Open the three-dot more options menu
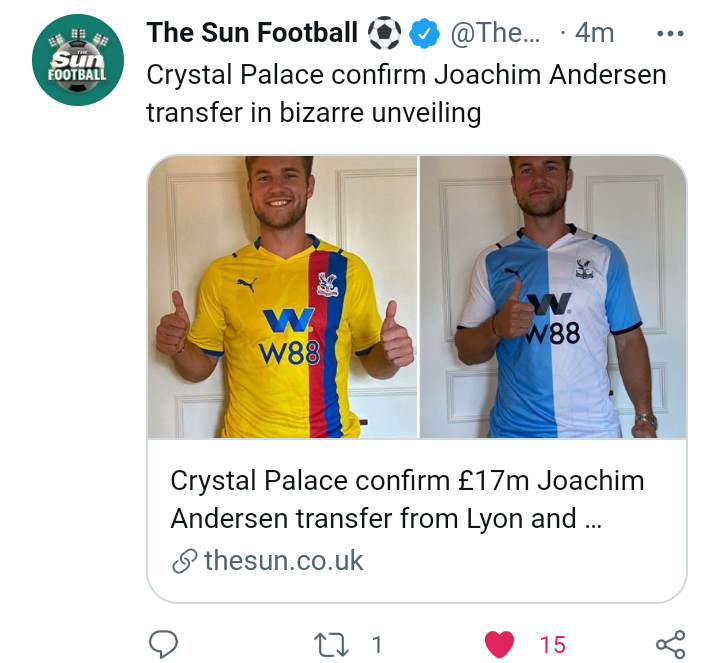This screenshot has height=663, width=720. [670, 34]
